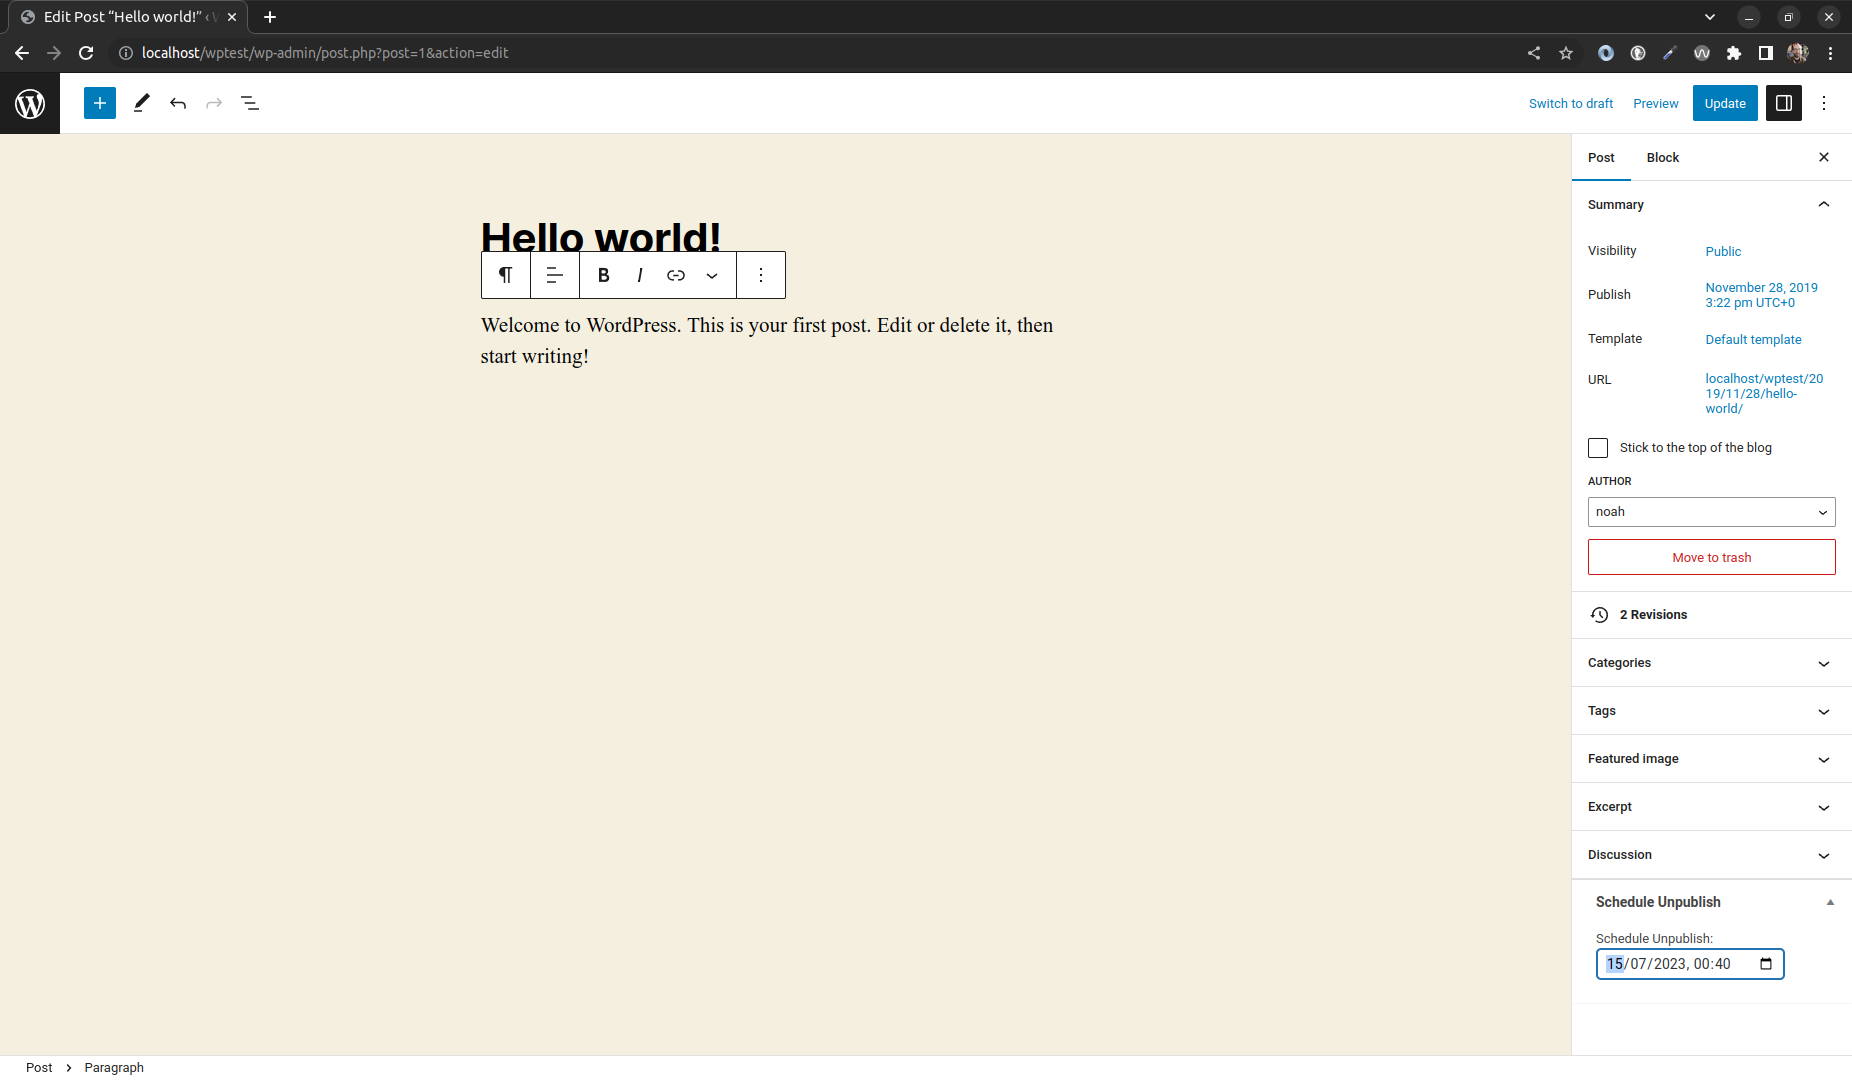Click the browser address bar URL

(325, 53)
